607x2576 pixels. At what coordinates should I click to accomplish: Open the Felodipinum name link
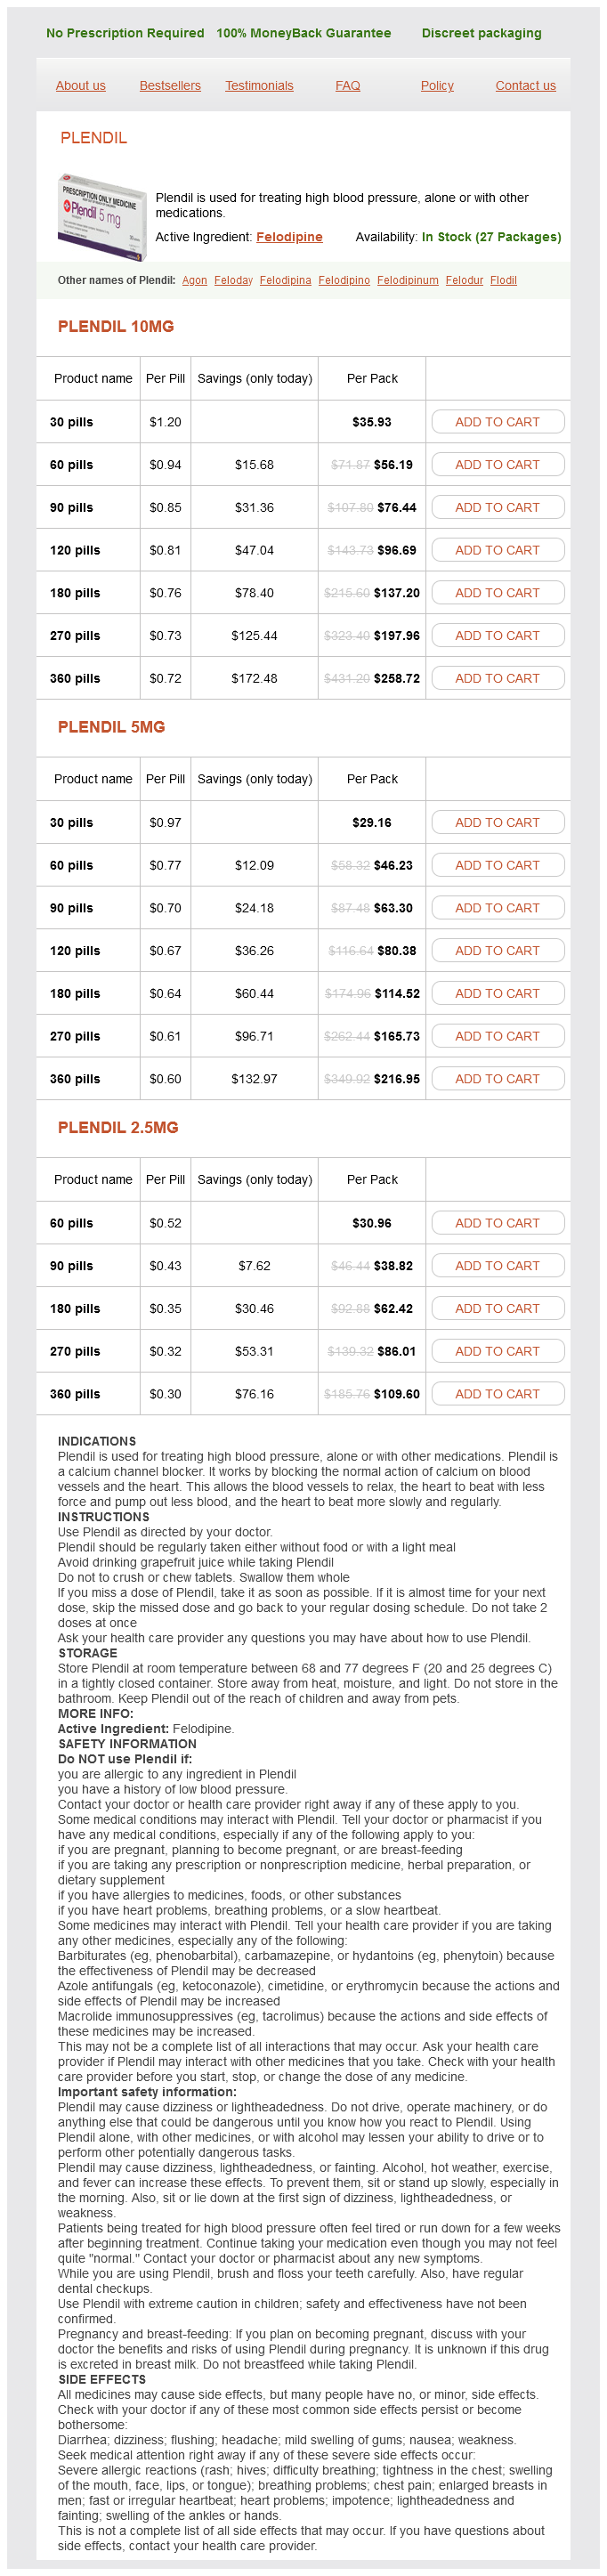point(407,280)
